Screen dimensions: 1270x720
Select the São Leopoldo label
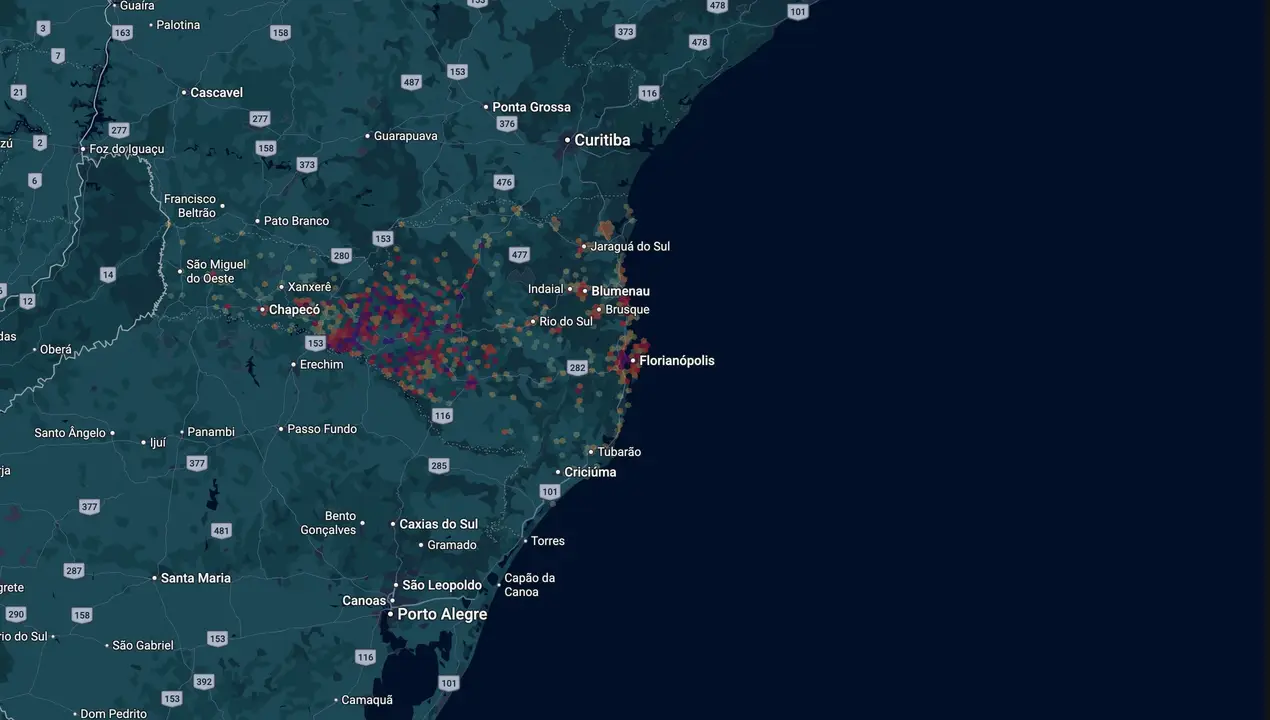point(442,585)
